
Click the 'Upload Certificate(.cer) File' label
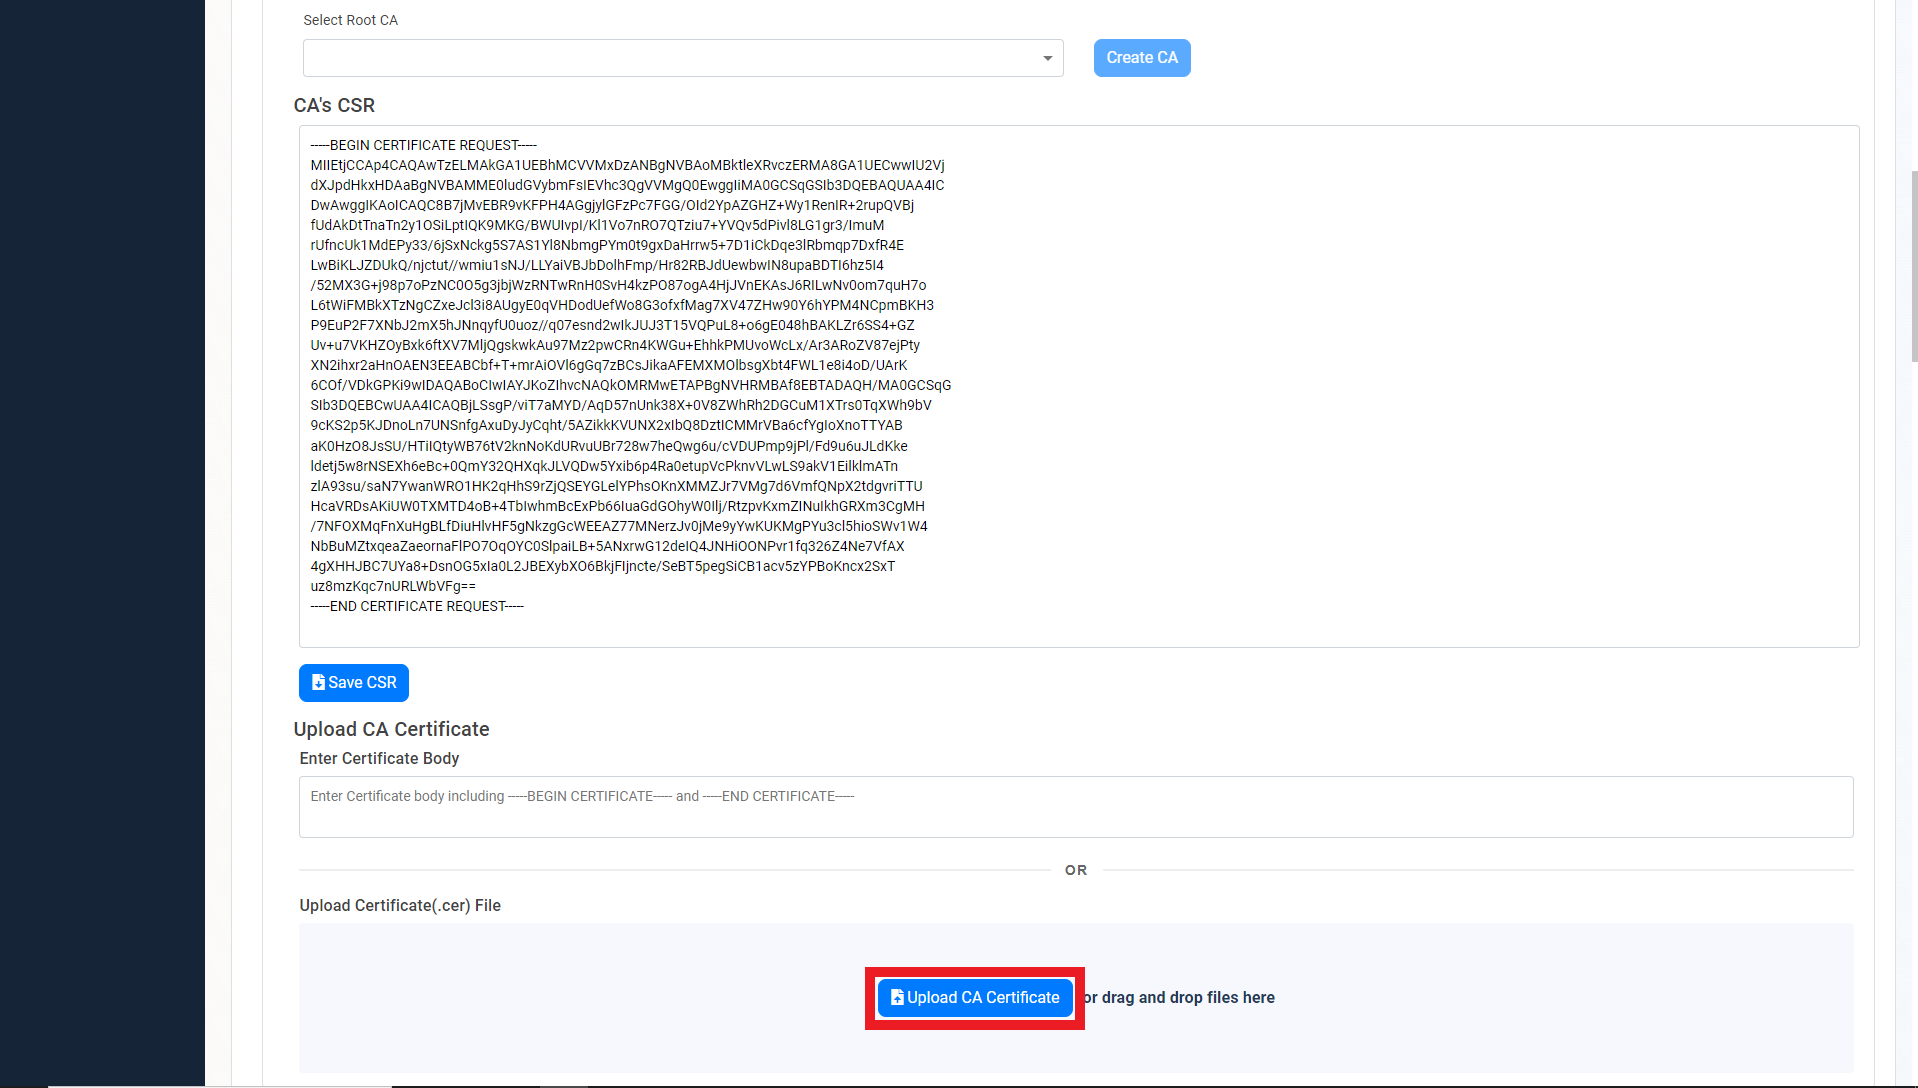coord(400,906)
